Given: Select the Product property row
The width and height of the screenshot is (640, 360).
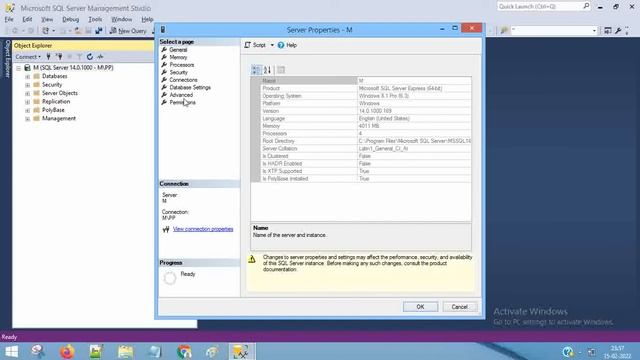Looking at the screenshot, I should (366, 88).
